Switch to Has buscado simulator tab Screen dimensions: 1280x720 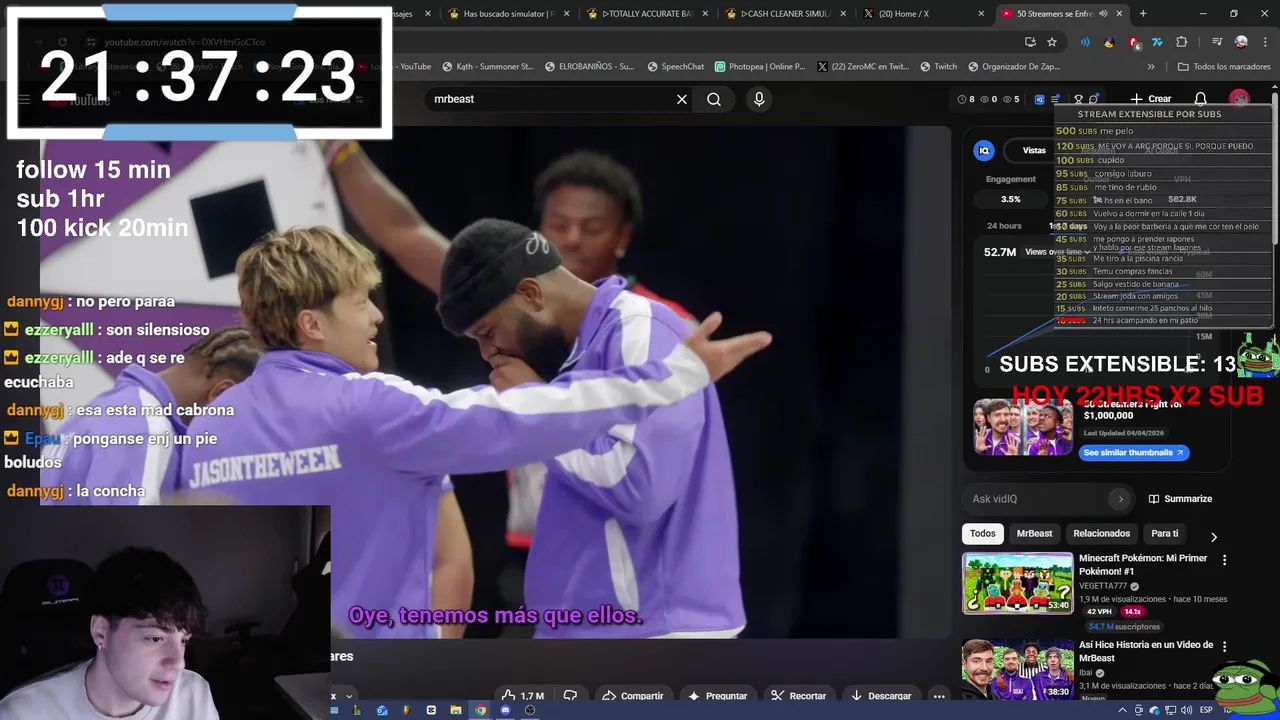pos(510,14)
